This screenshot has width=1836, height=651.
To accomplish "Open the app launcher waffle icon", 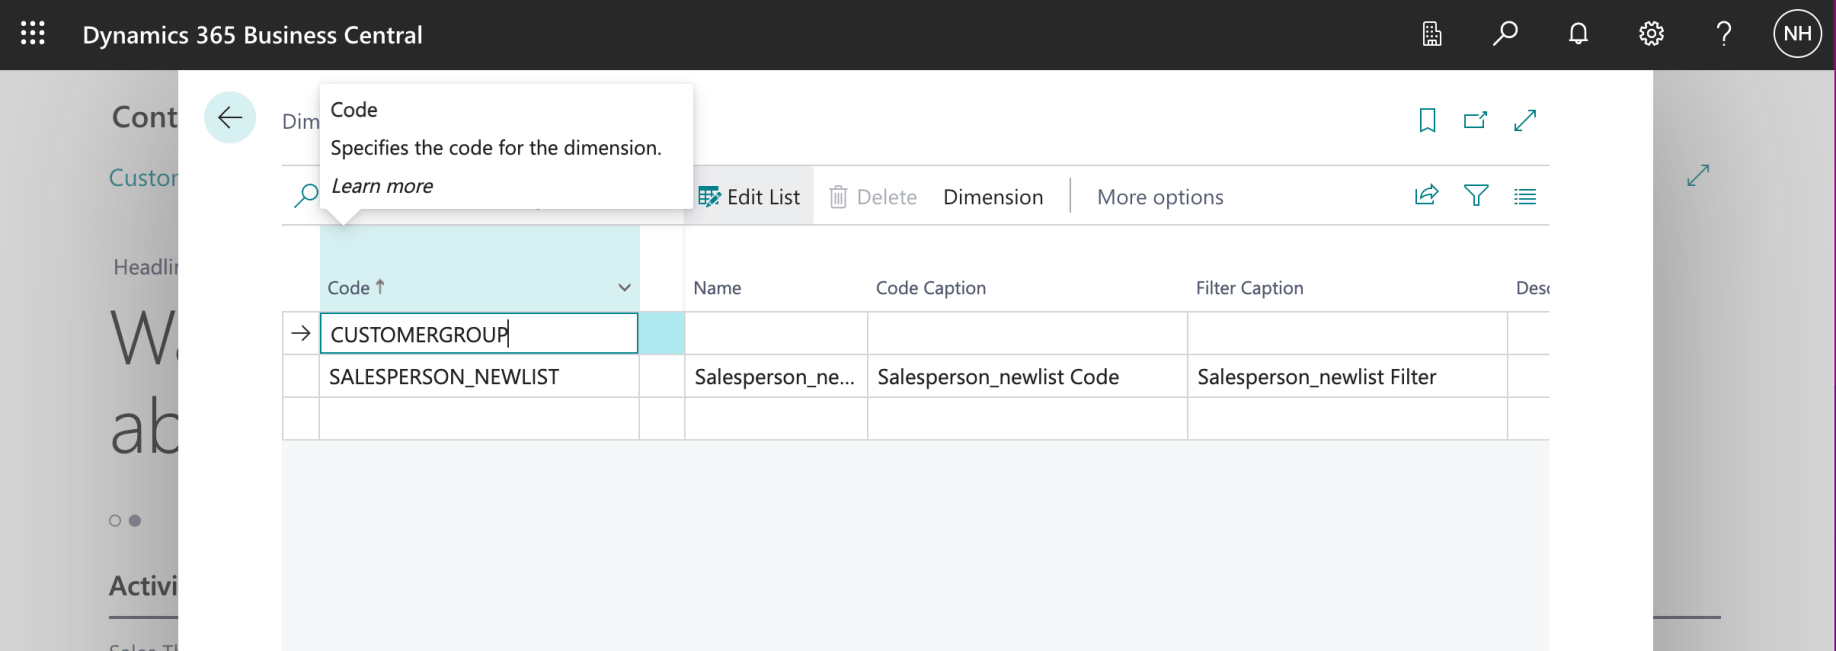I will [33, 34].
